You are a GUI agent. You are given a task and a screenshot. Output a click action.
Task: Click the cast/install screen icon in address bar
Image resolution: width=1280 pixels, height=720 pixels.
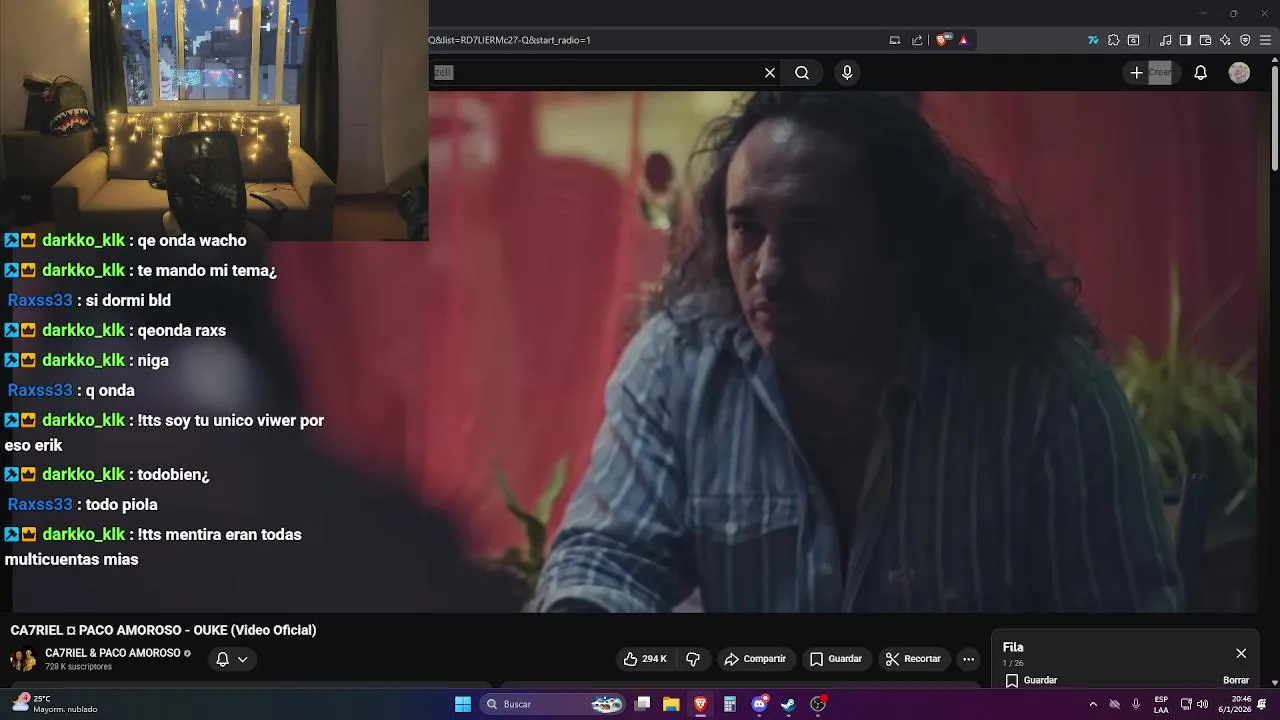pos(895,40)
